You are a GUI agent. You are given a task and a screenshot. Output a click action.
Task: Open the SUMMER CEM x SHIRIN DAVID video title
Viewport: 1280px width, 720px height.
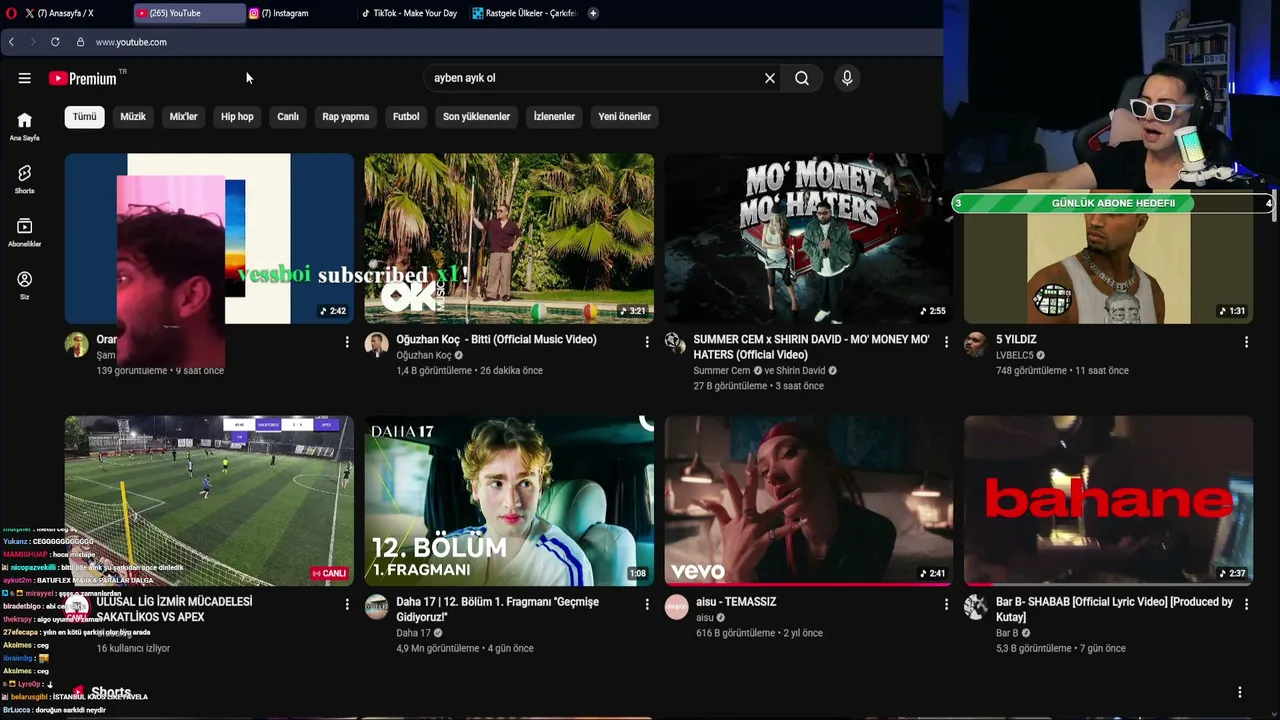click(811, 347)
